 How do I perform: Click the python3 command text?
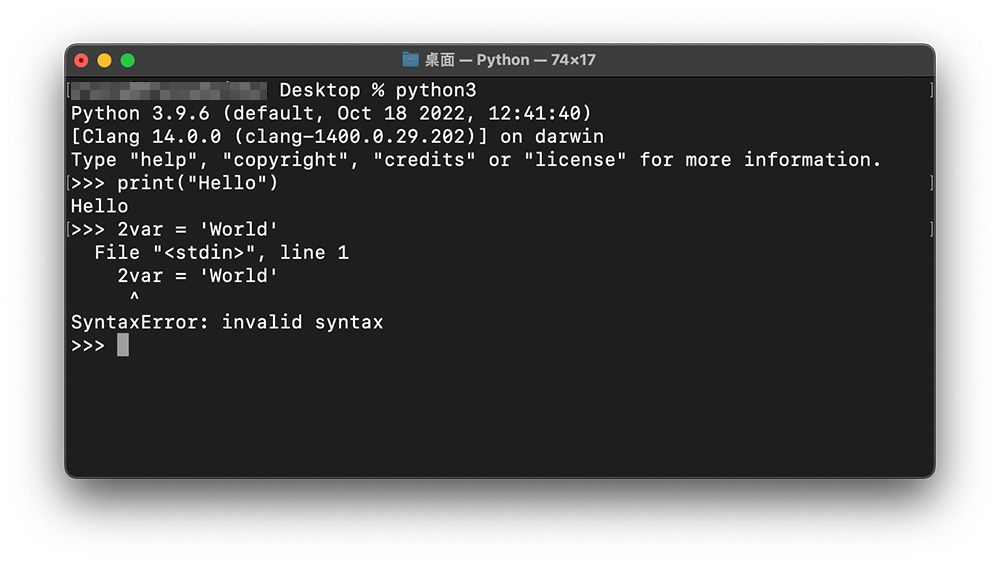(436, 90)
